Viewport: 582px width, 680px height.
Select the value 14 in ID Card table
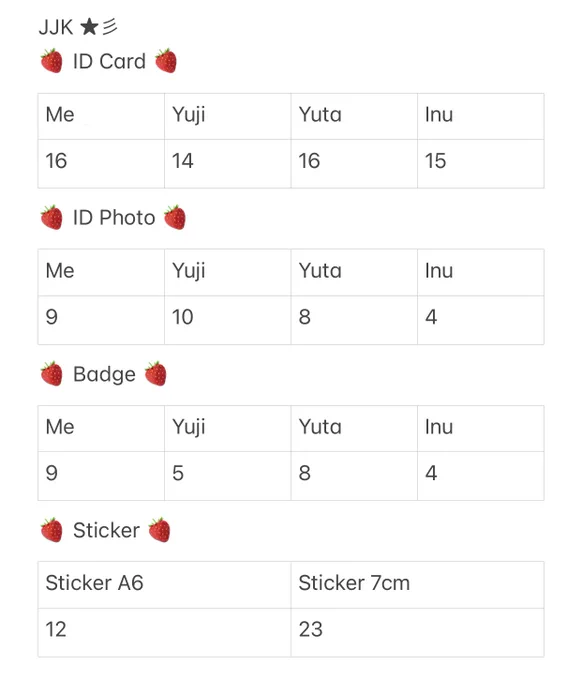pos(182,161)
